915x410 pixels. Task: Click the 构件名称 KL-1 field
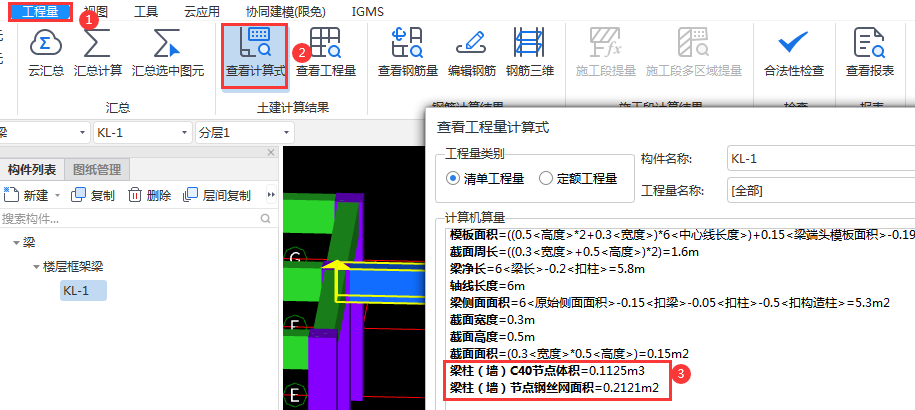pos(821,159)
